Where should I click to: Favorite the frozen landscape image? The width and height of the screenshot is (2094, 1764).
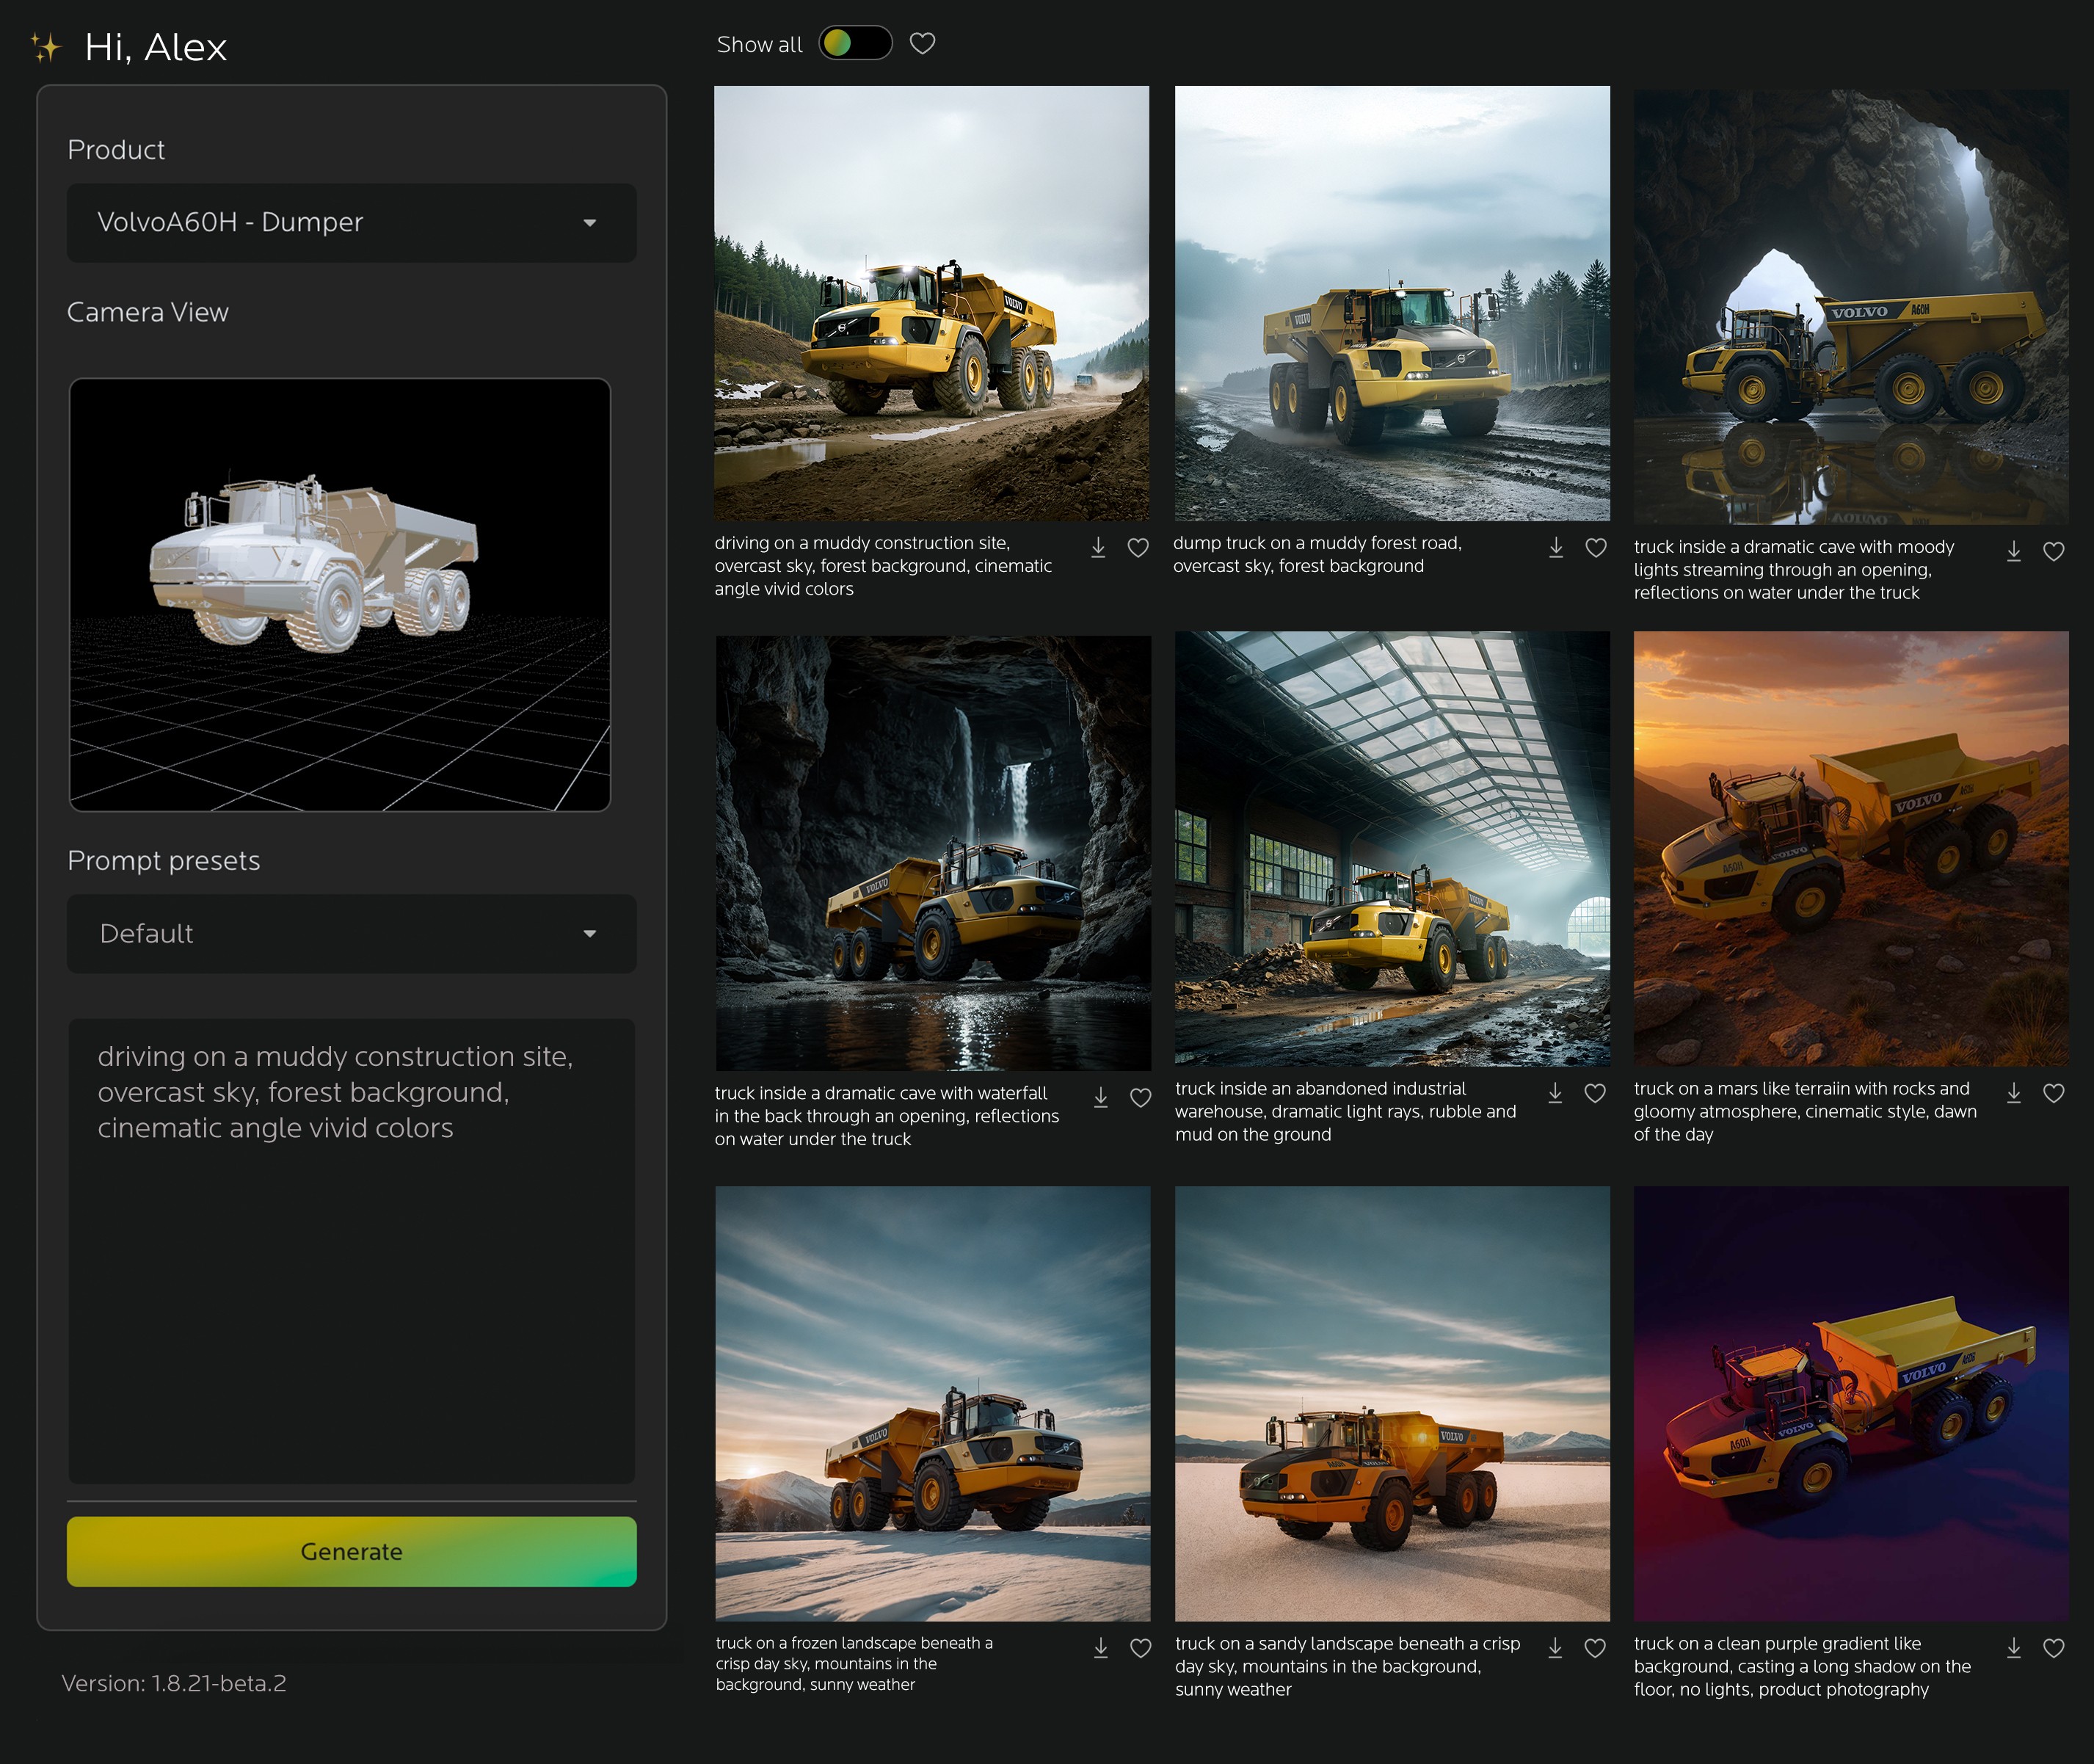(1140, 1647)
